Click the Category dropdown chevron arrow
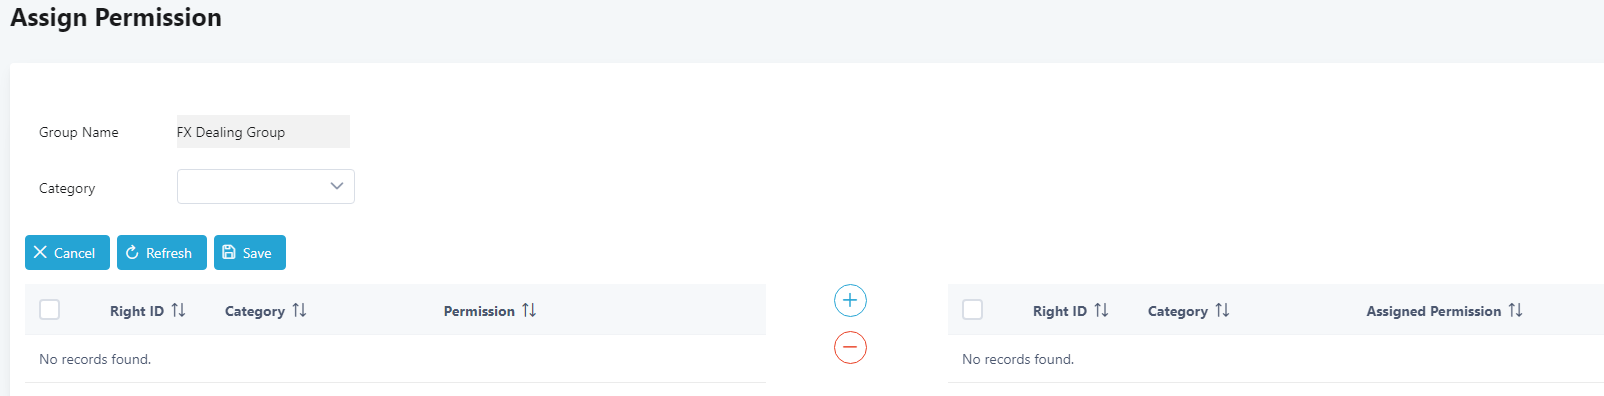Viewport: 1604px width, 396px height. tap(337, 186)
